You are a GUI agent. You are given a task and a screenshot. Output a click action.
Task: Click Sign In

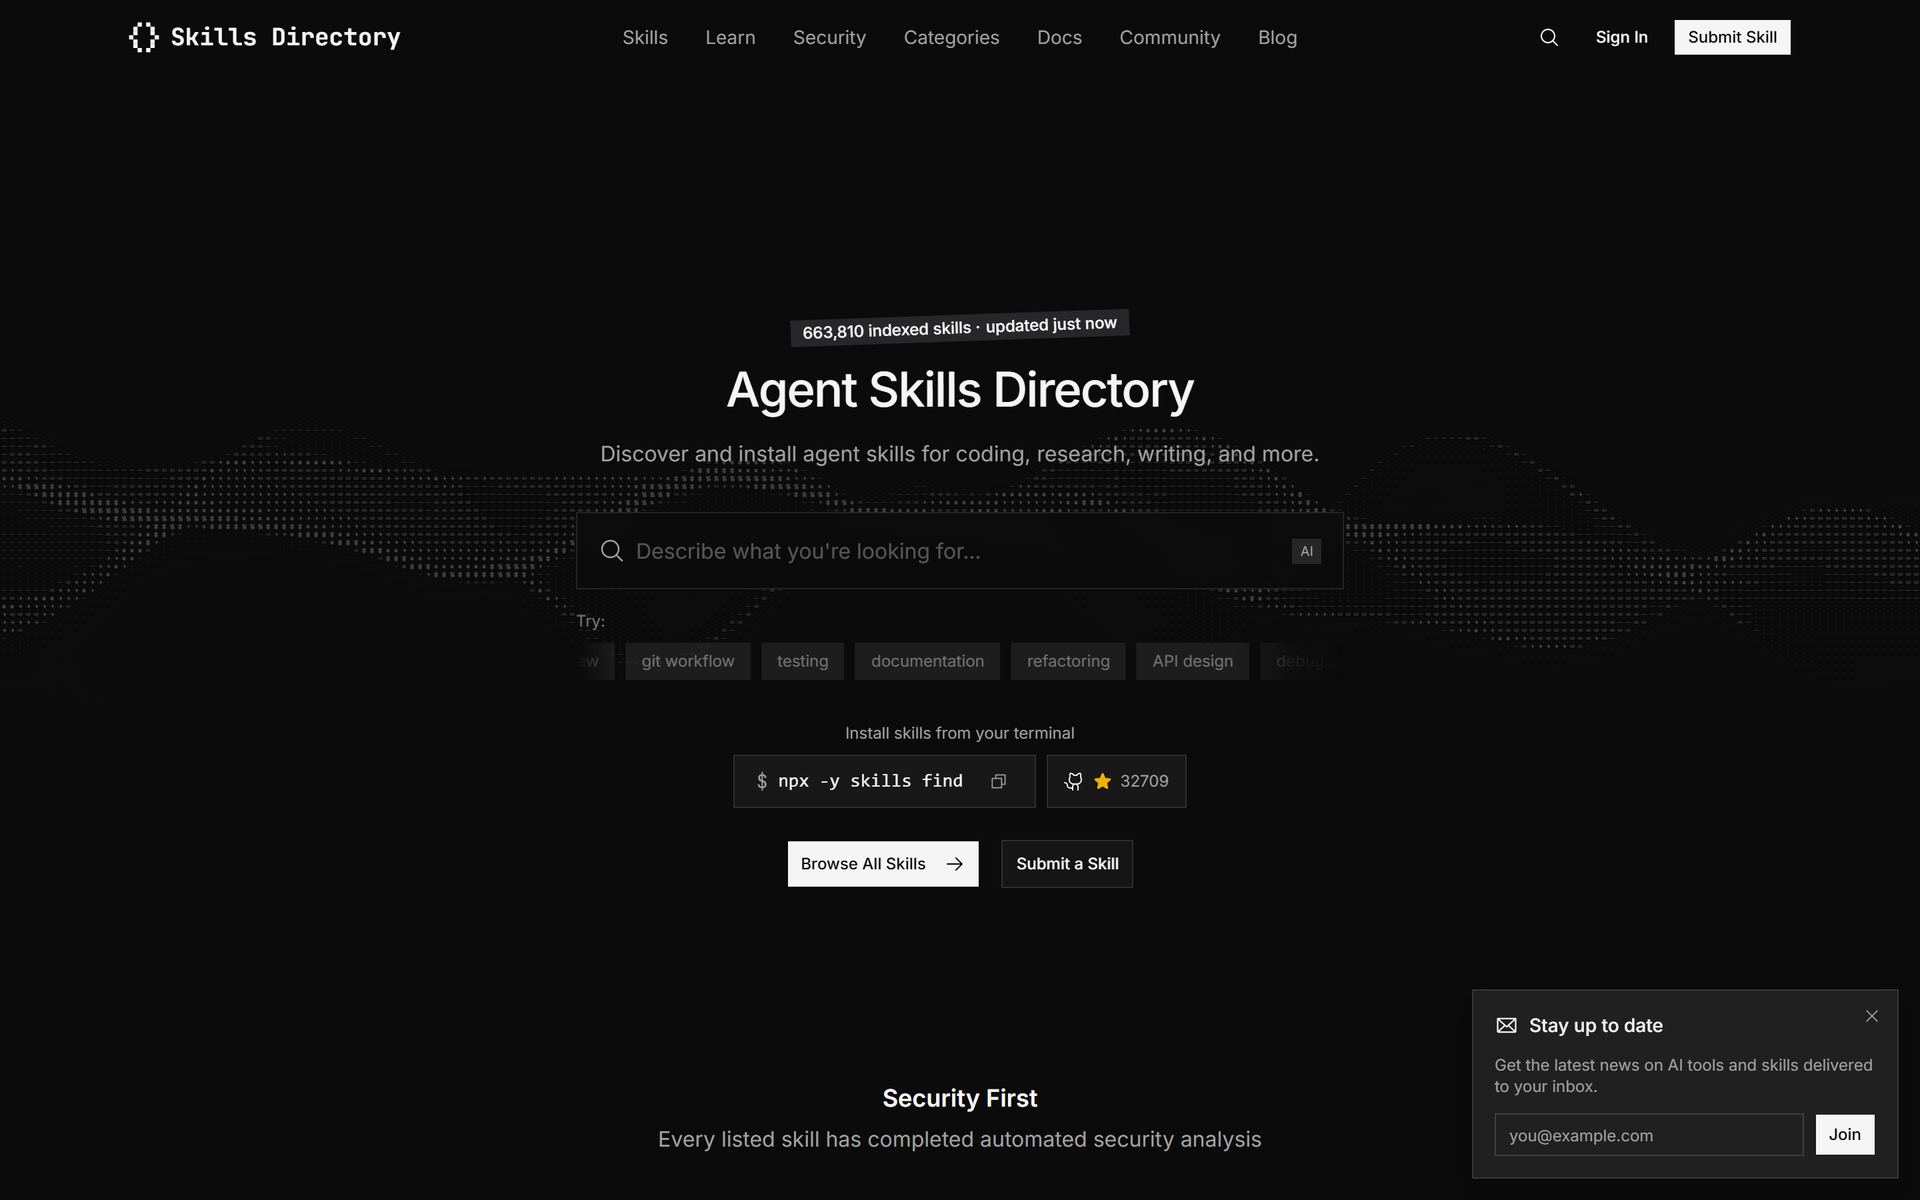click(1621, 37)
